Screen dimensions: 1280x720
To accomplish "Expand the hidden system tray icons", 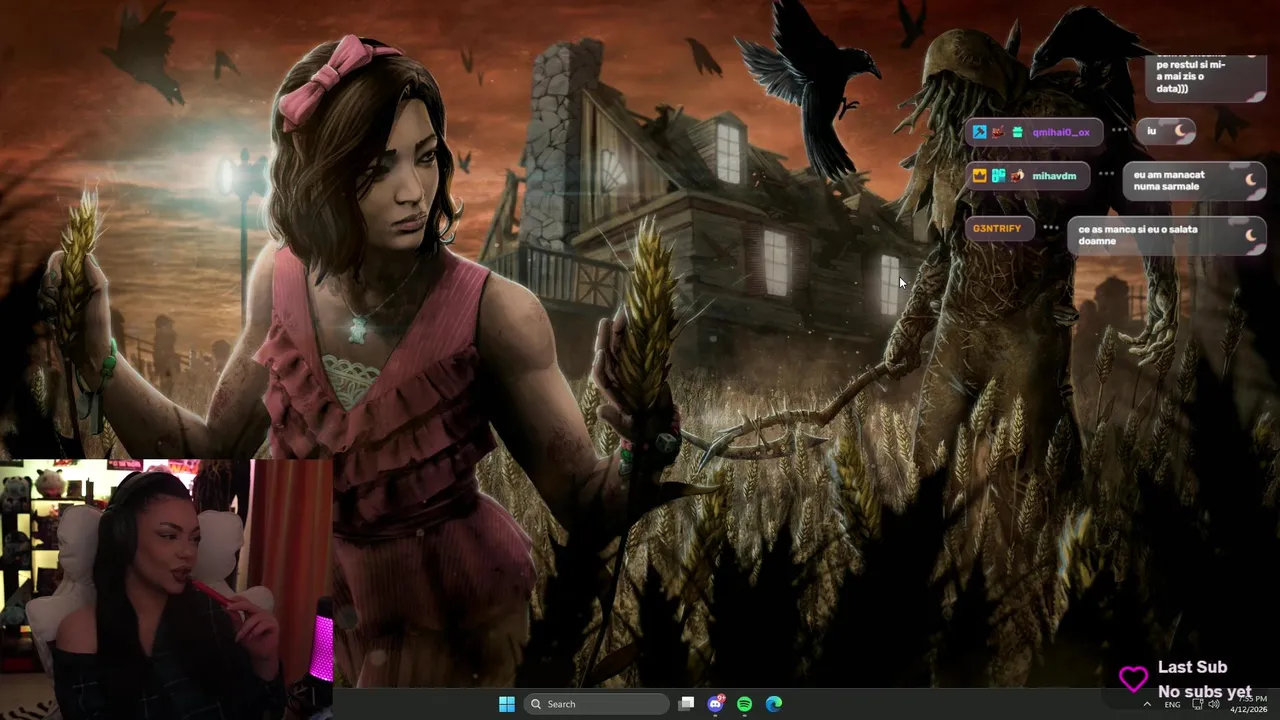I will (x=1147, y=704).
